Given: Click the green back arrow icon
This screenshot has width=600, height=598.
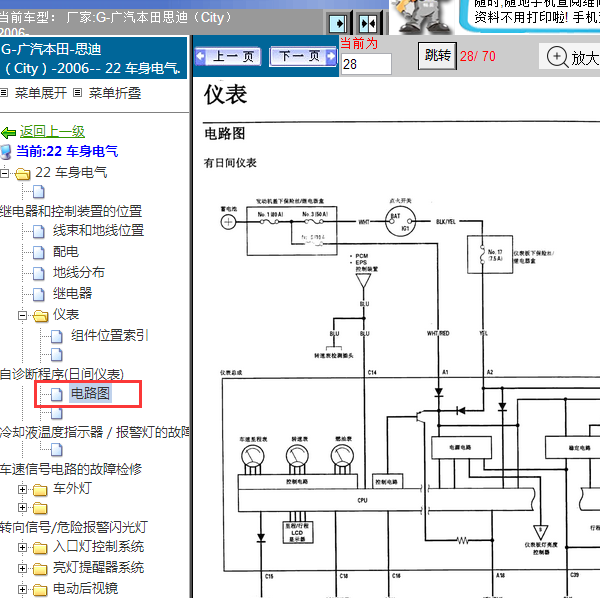Looking at the screenshot, I should point(8,133).
